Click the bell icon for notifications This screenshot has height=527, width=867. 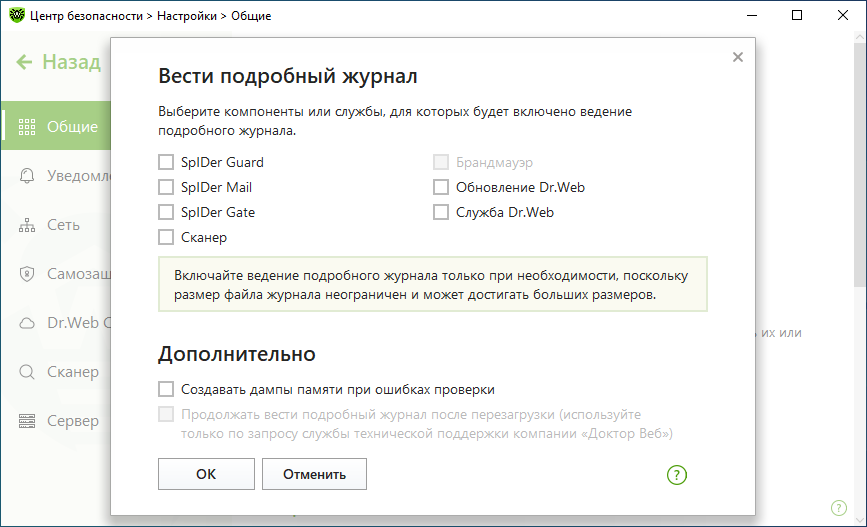coord(27,175)
